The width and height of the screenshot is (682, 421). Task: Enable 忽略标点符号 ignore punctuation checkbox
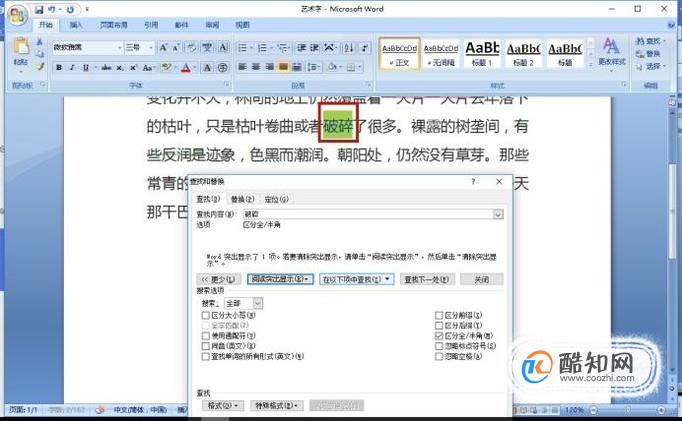pos(439,346)
